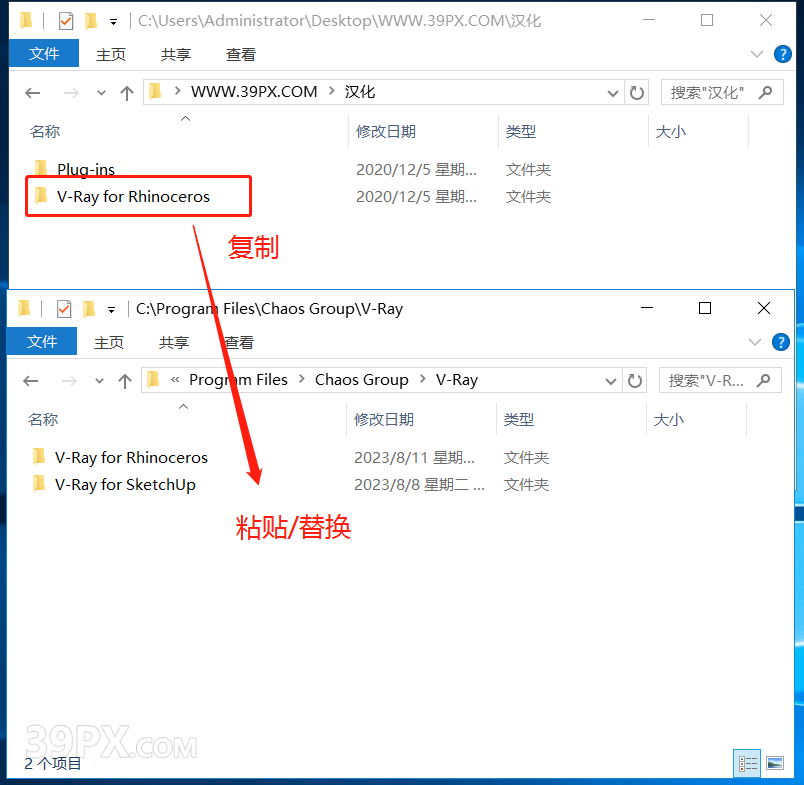Expand the ribbon in the top window

point(756,54)
